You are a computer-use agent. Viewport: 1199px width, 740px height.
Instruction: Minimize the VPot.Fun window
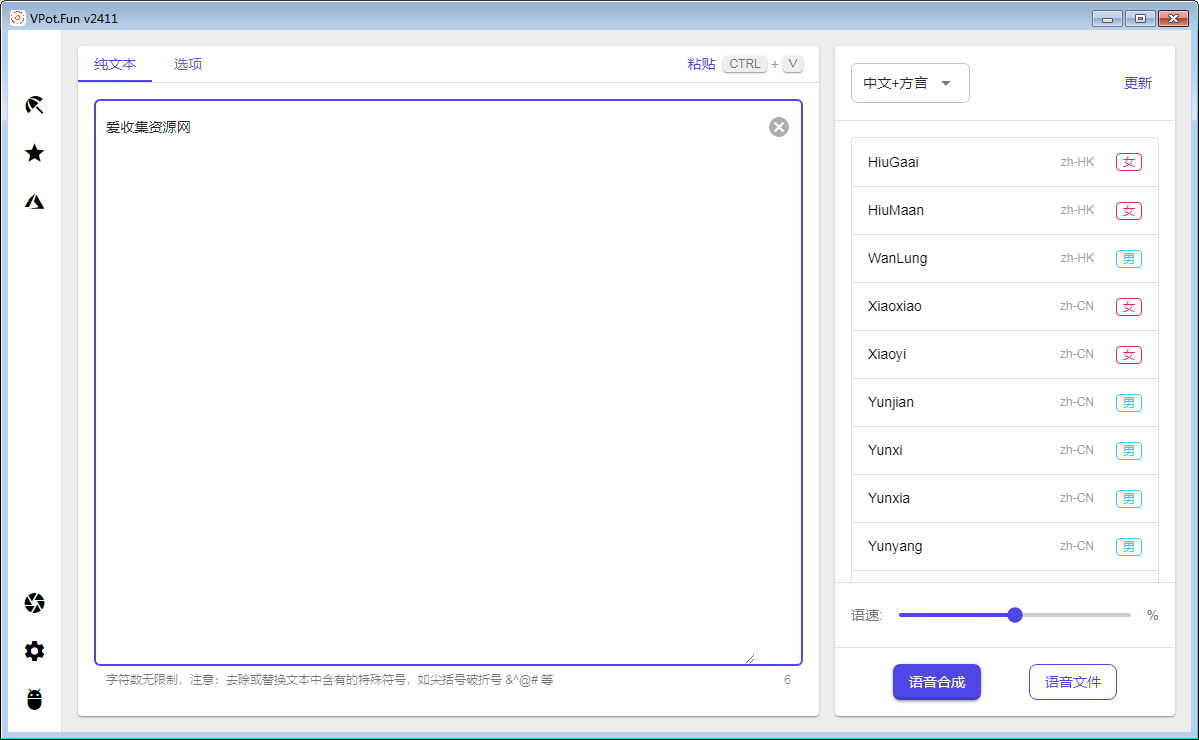click(x=1107, y=18)
